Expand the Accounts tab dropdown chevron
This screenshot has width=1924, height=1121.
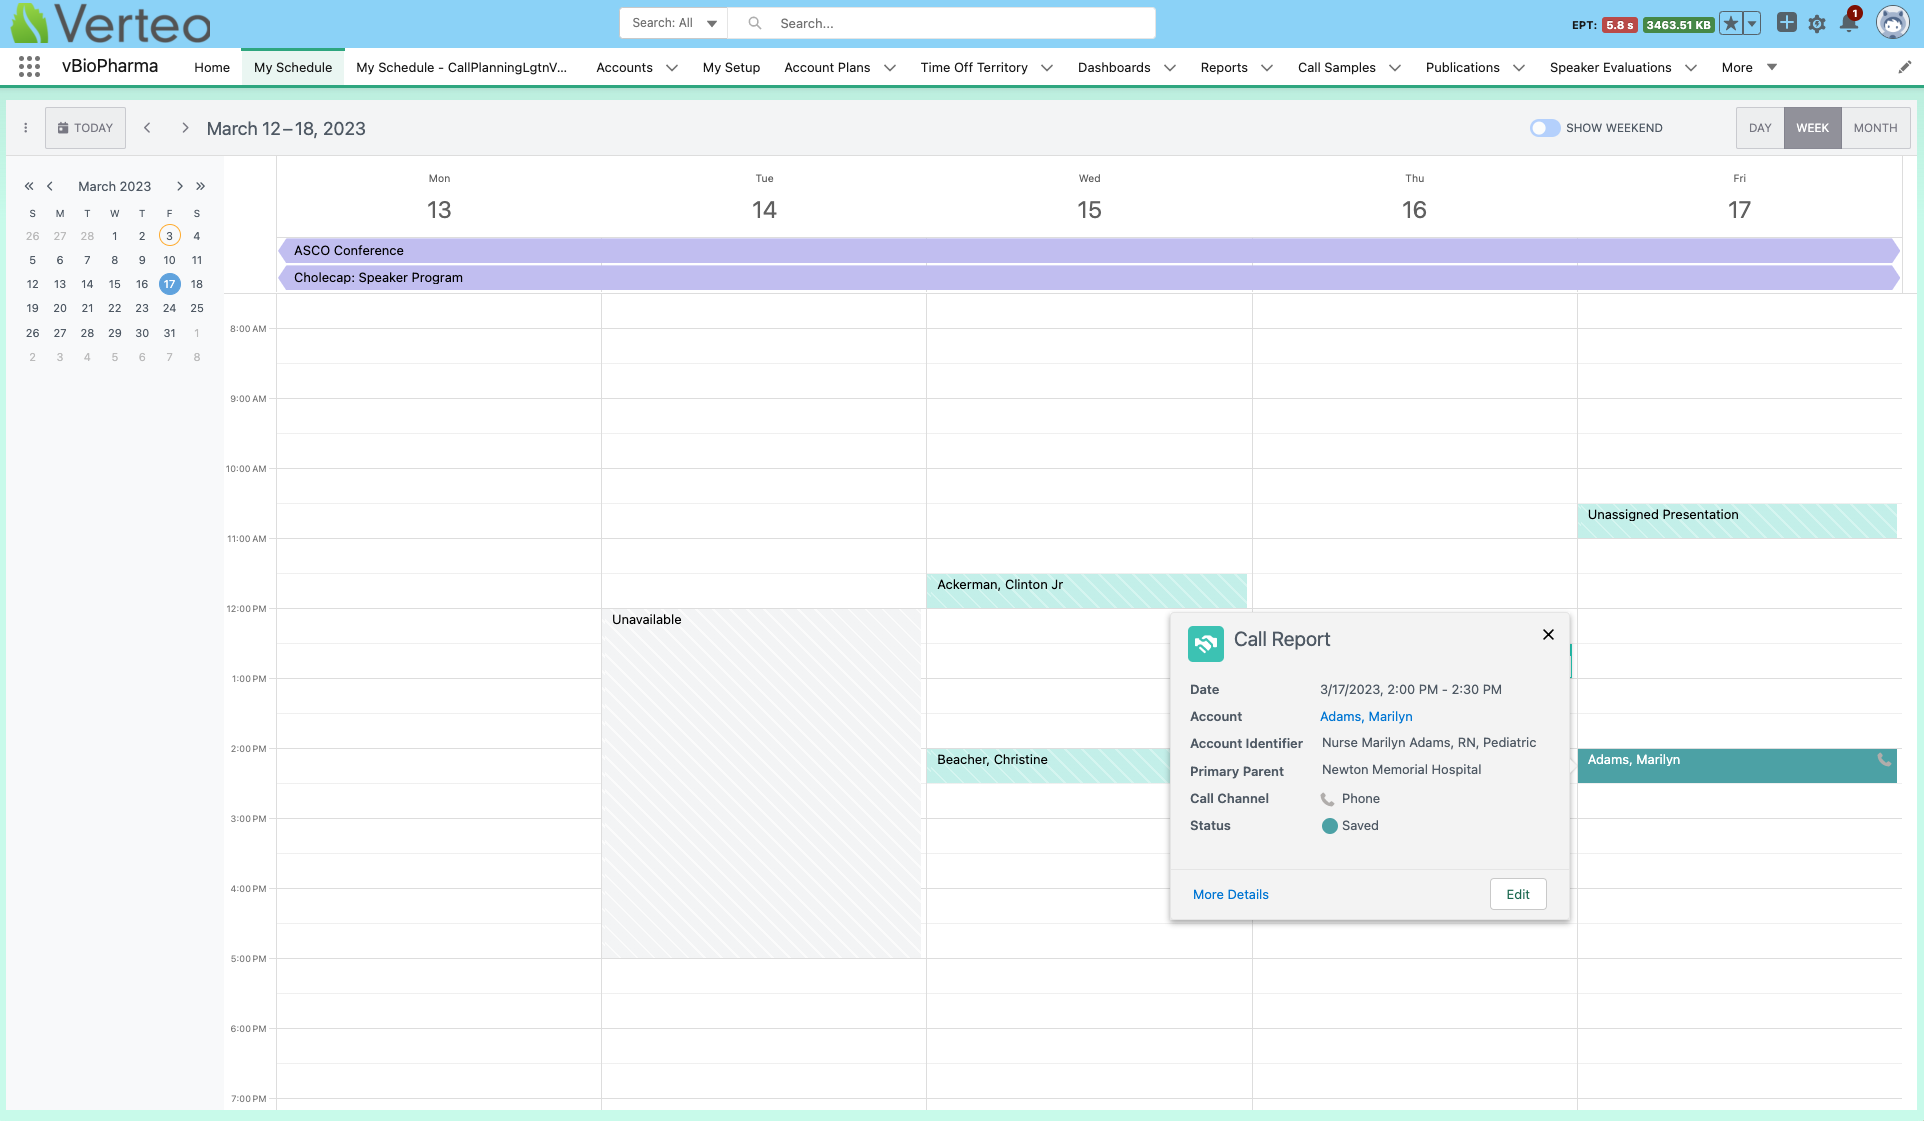(x=672, y=68)
